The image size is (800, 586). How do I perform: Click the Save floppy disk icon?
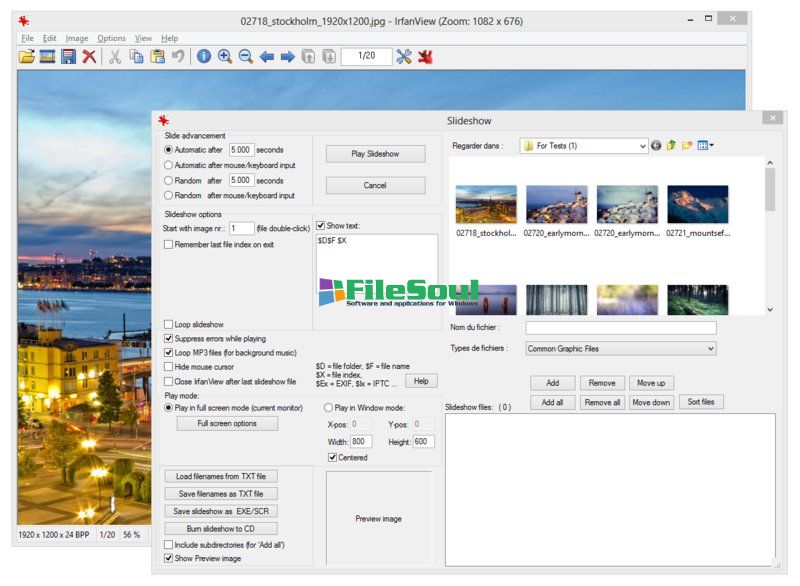coord(68,57)
